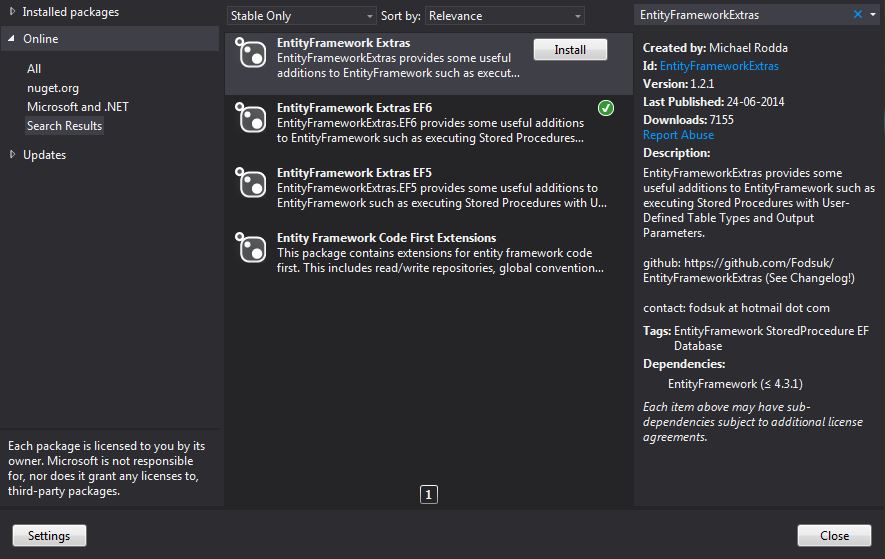Select Search Results in the tree

pyautogui.click(x=64, y=126)
